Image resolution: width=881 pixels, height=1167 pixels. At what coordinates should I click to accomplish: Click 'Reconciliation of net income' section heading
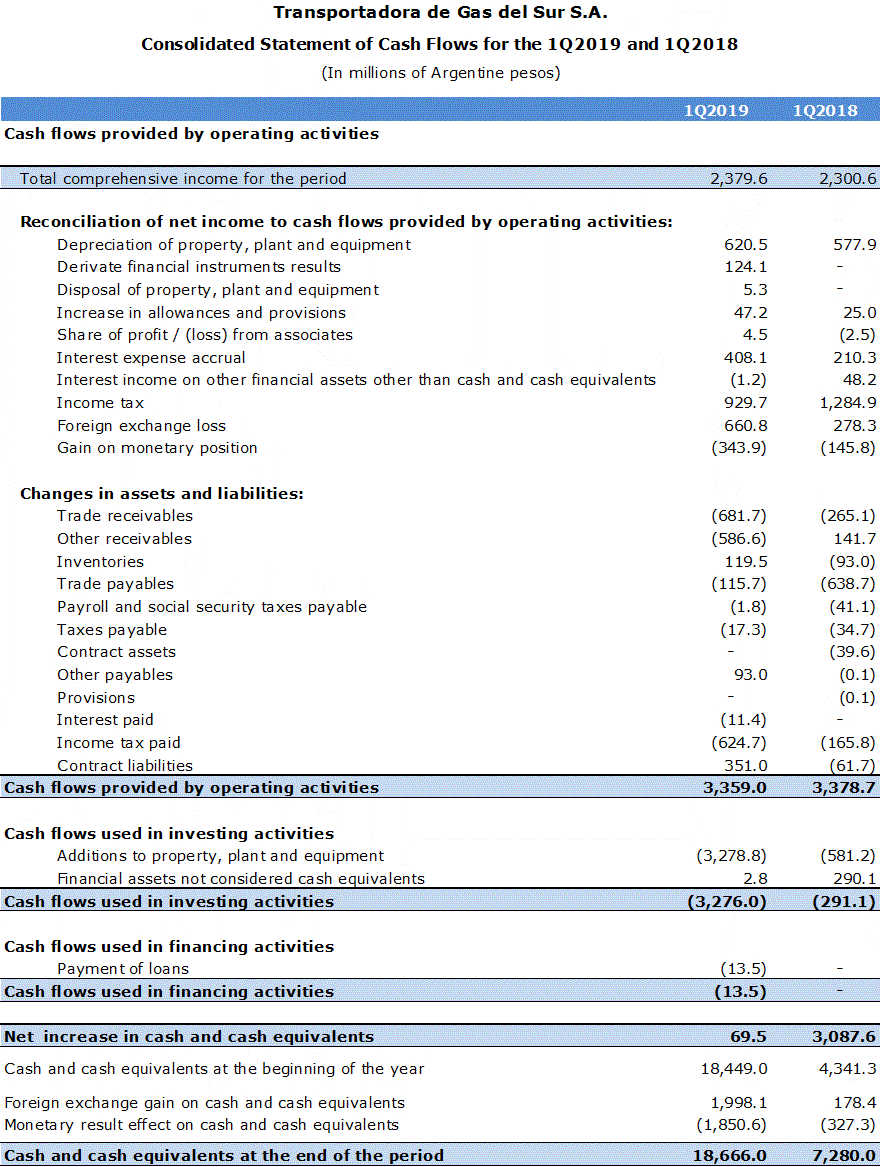[346, 222]
